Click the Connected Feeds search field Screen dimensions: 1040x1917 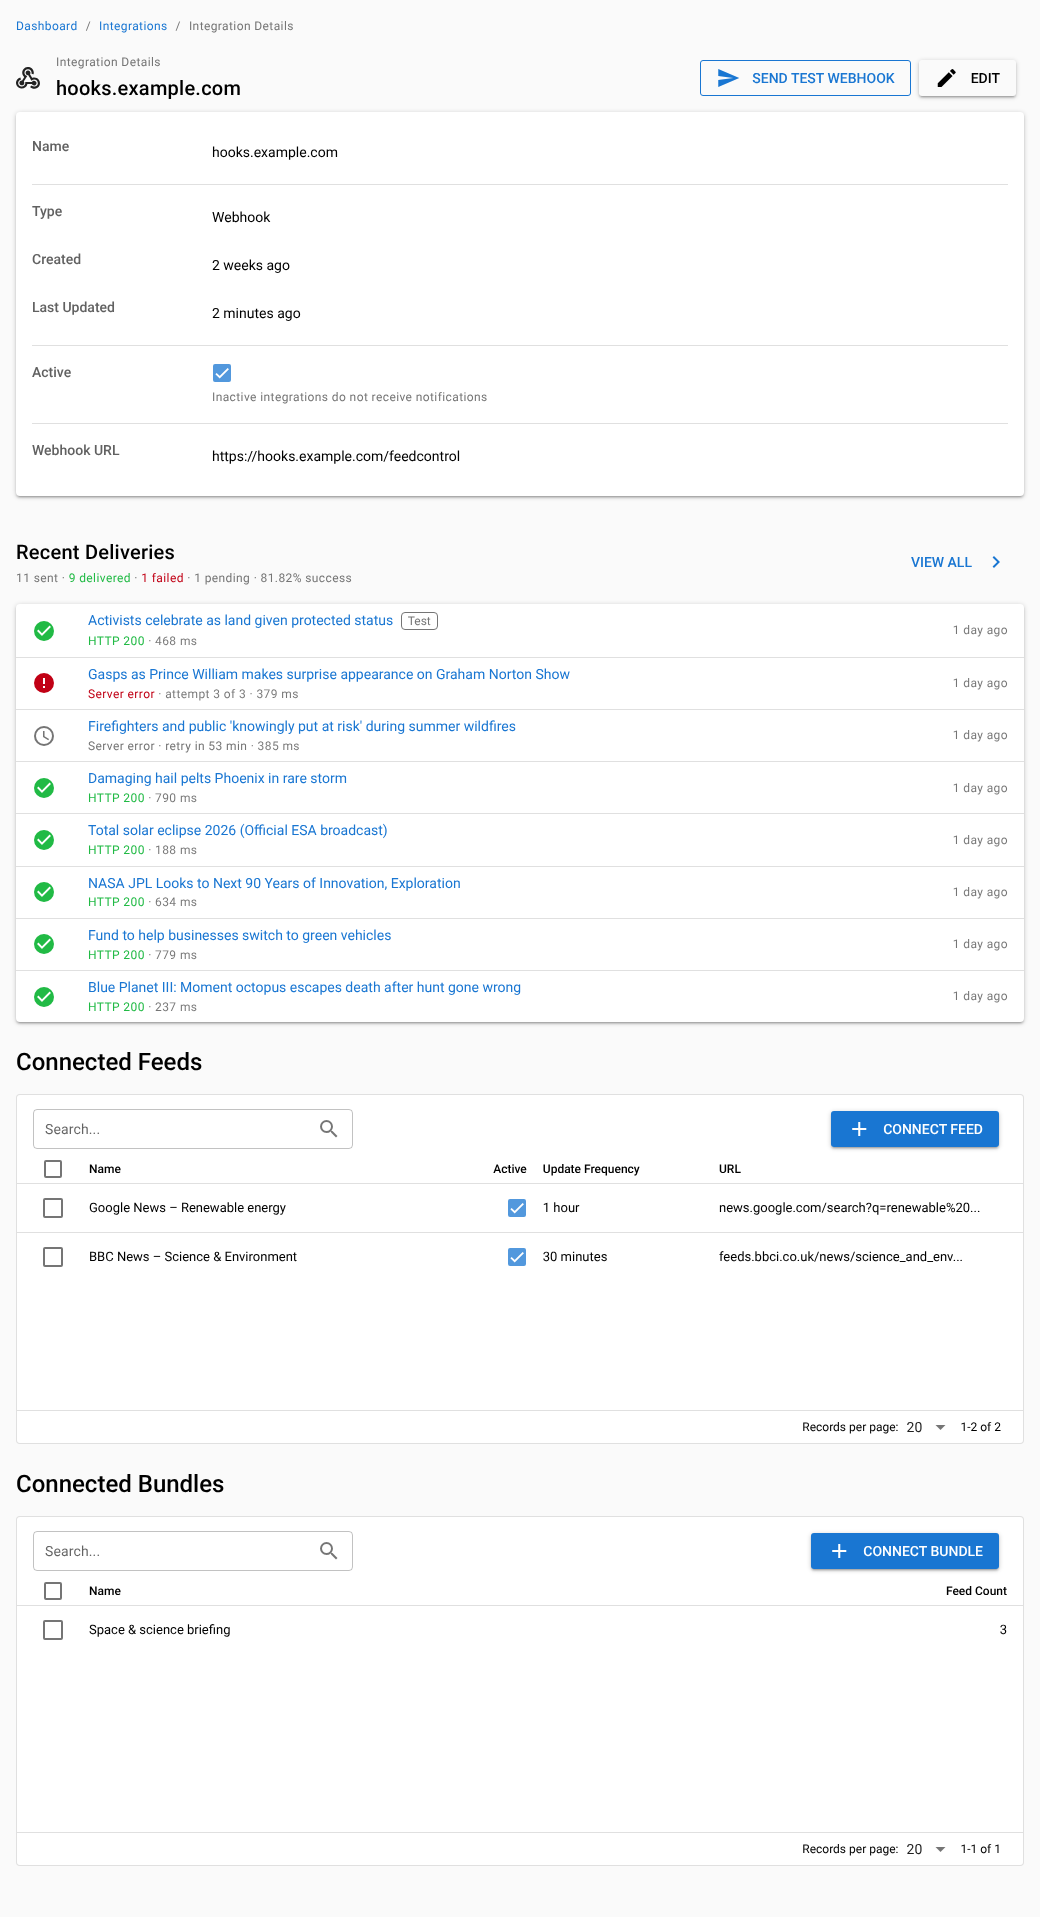[193, 1129]
